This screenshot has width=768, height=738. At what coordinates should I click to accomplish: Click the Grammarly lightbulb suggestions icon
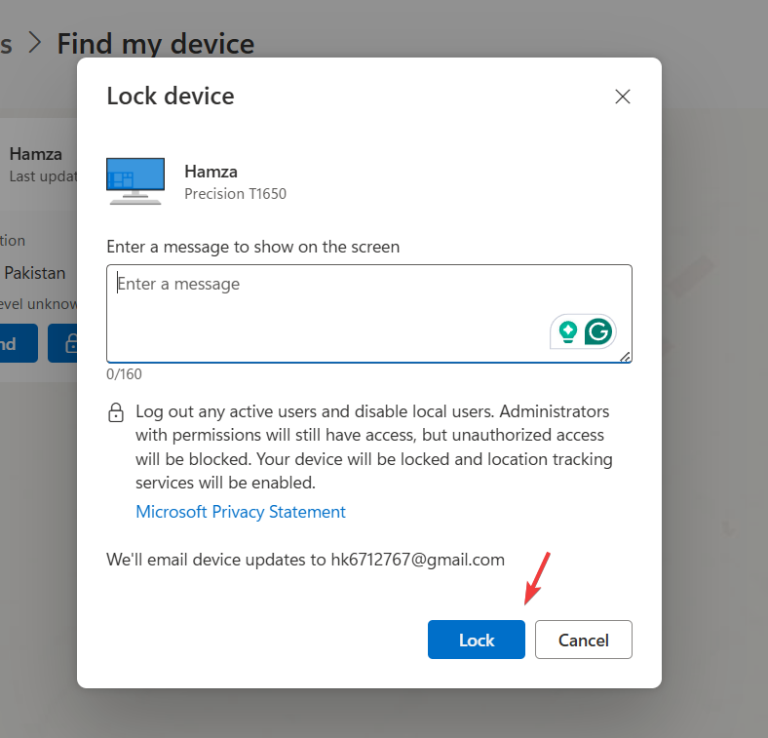[x=568, y=332]
